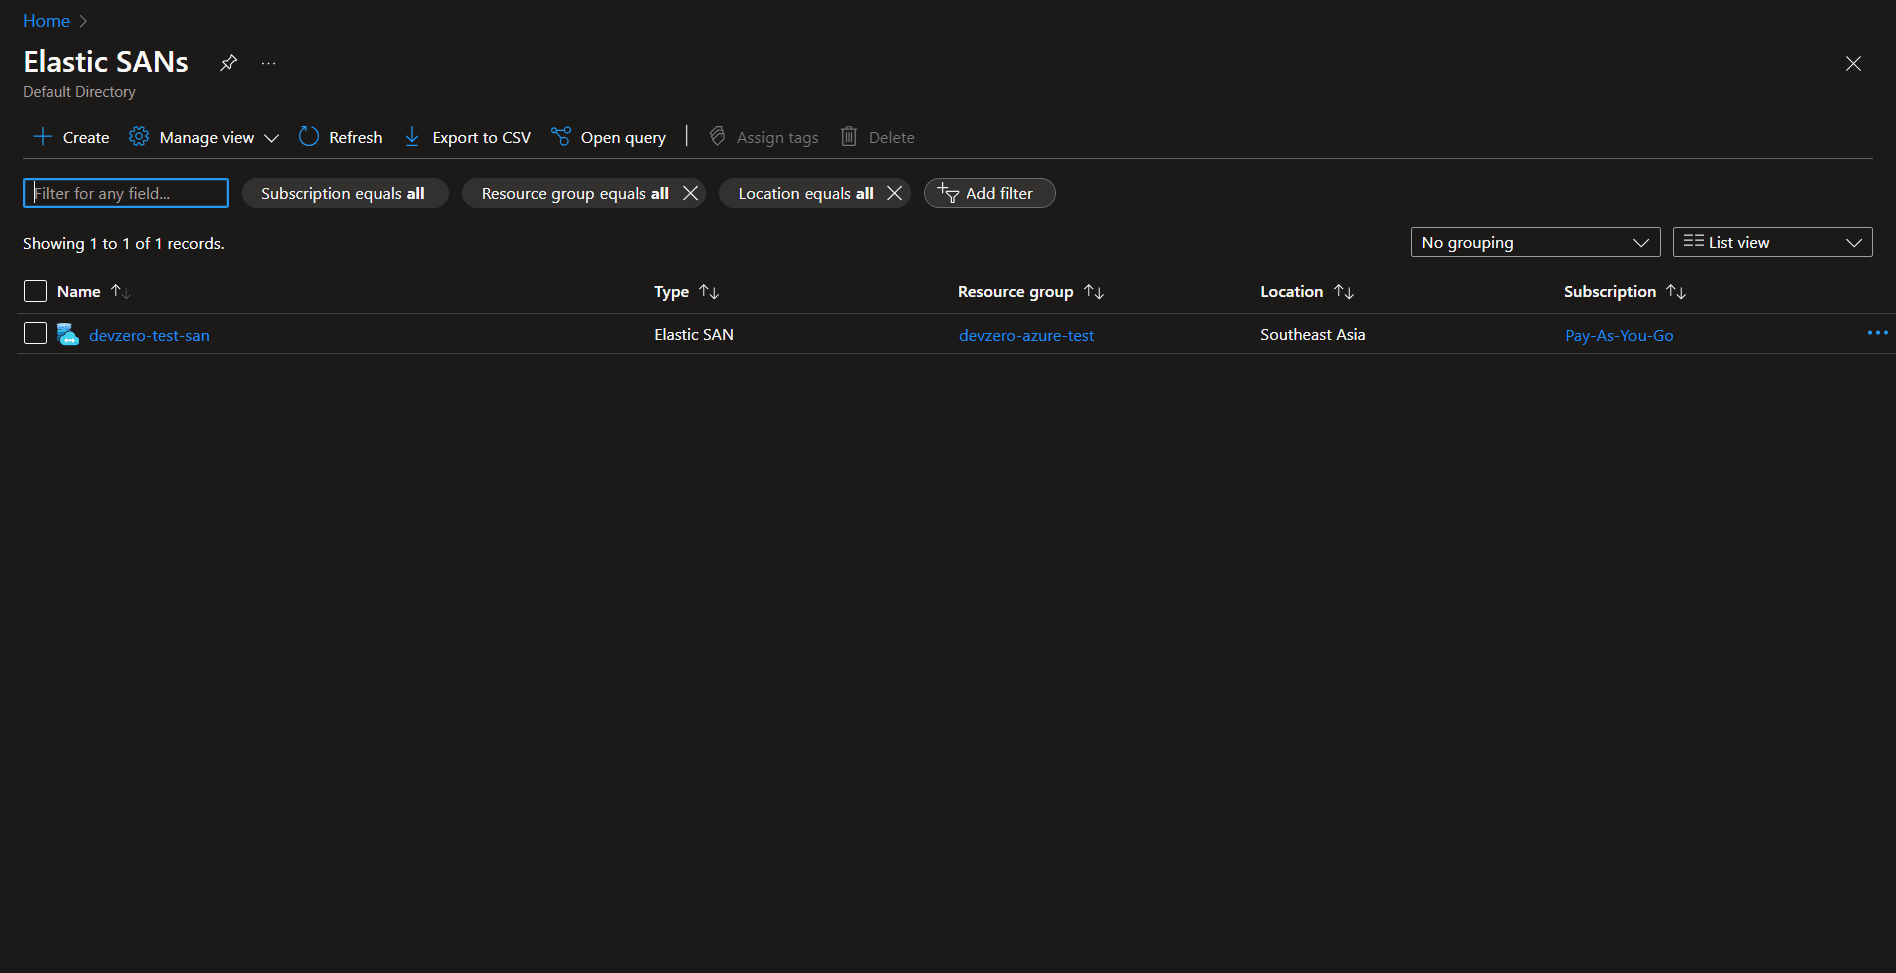Viewport: 1896px width, 973px height.
Task: Expand the Manage view menu
Action: point(203,136)
